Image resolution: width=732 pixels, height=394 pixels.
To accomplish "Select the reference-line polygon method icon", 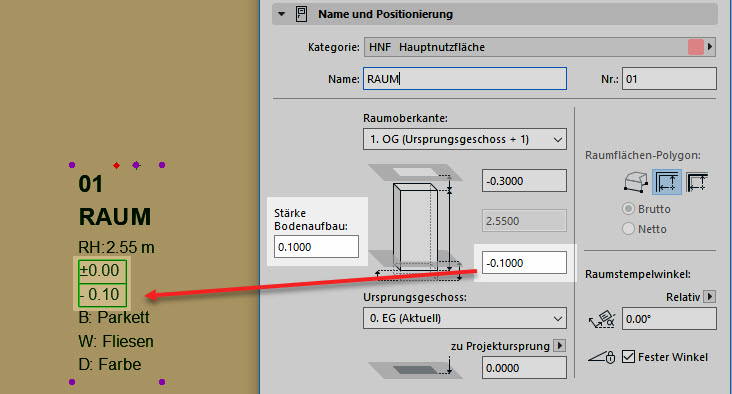I will [697, 182].
